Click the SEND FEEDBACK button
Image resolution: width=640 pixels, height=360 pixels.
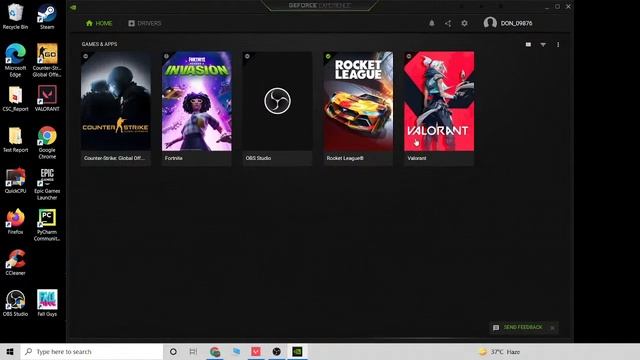pyautogui.click(x=518, y=327)
